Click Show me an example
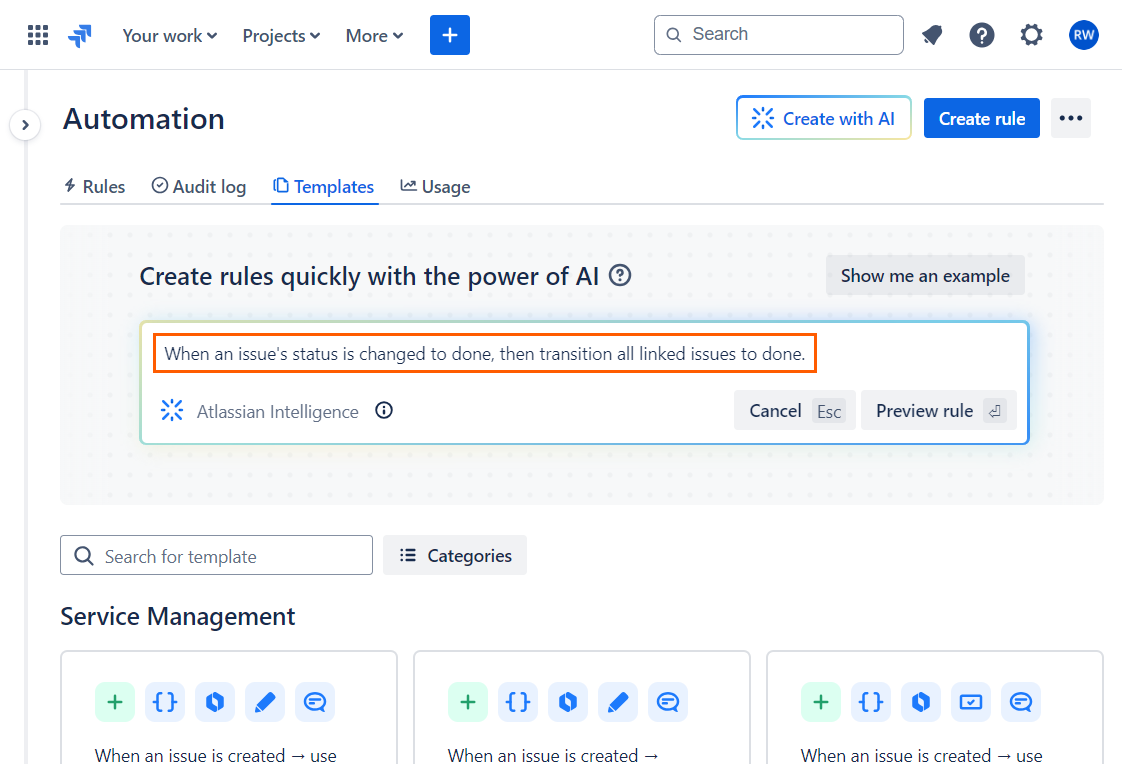Image resolution: width=1122 pixels, height=764 pixels. [924, 275]
